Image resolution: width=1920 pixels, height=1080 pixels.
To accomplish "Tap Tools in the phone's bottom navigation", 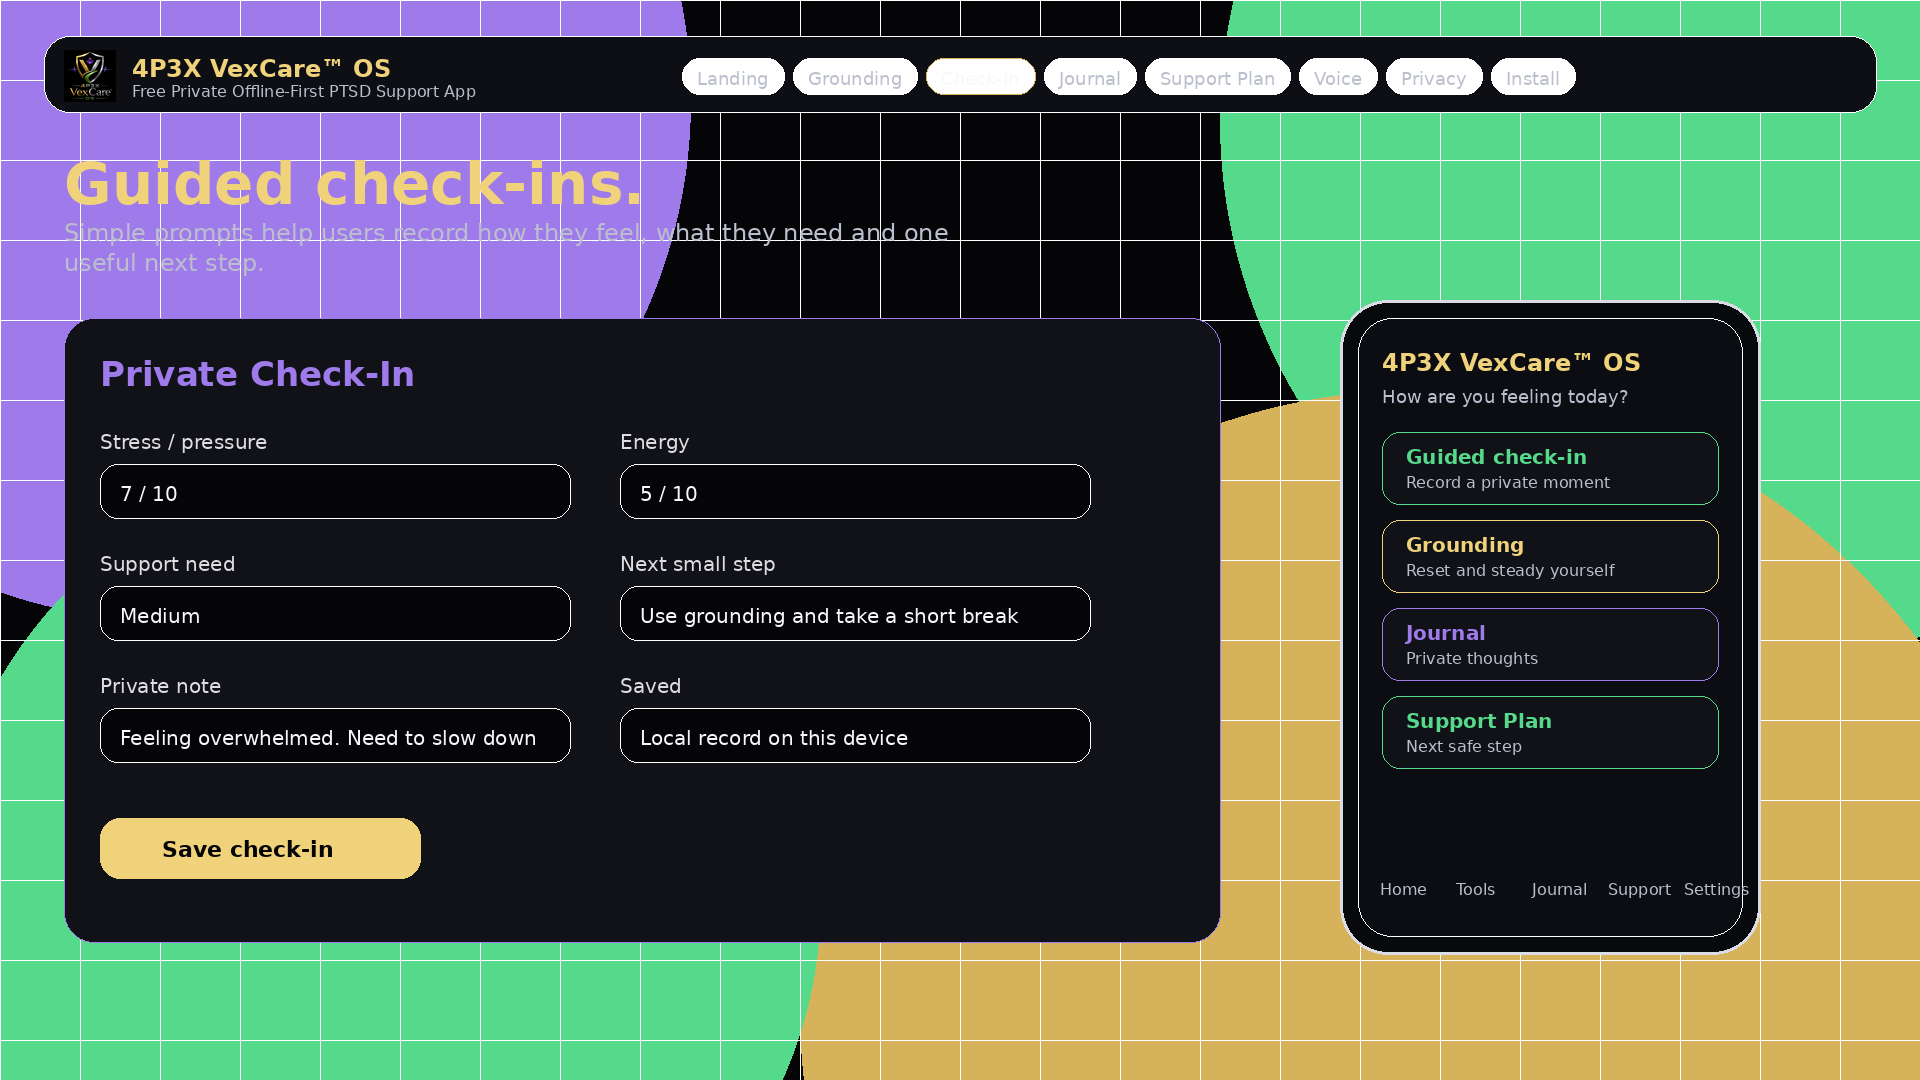I will click(1475, 889).
